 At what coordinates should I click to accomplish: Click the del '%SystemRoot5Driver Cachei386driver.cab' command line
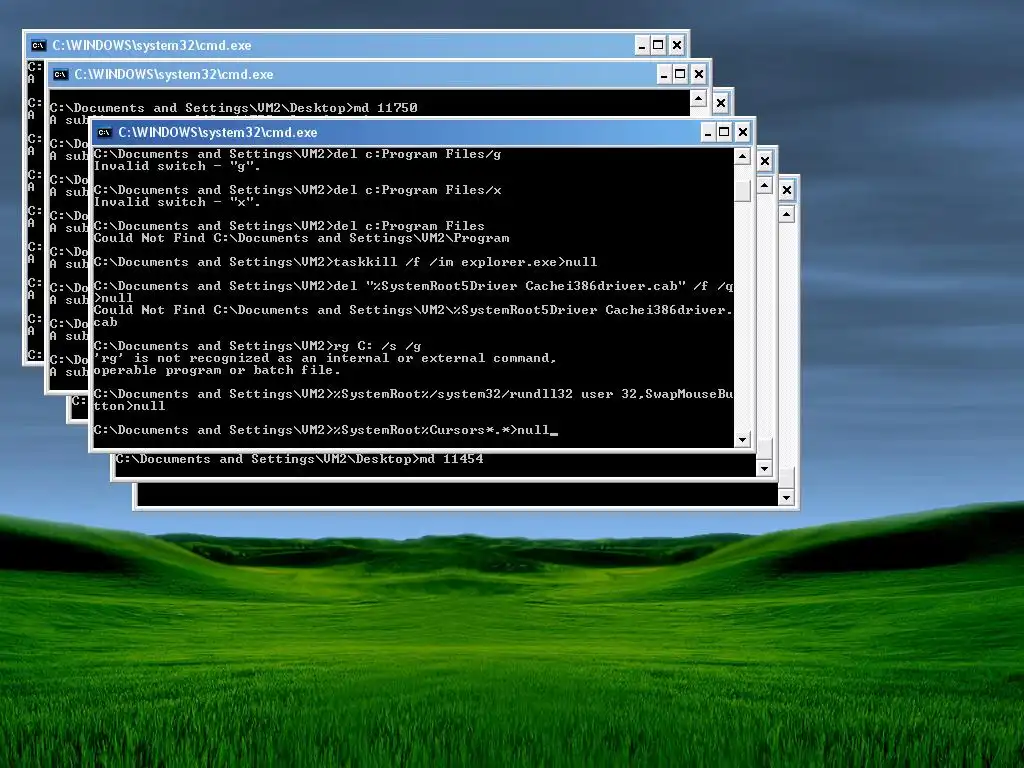tap(413, 292)
